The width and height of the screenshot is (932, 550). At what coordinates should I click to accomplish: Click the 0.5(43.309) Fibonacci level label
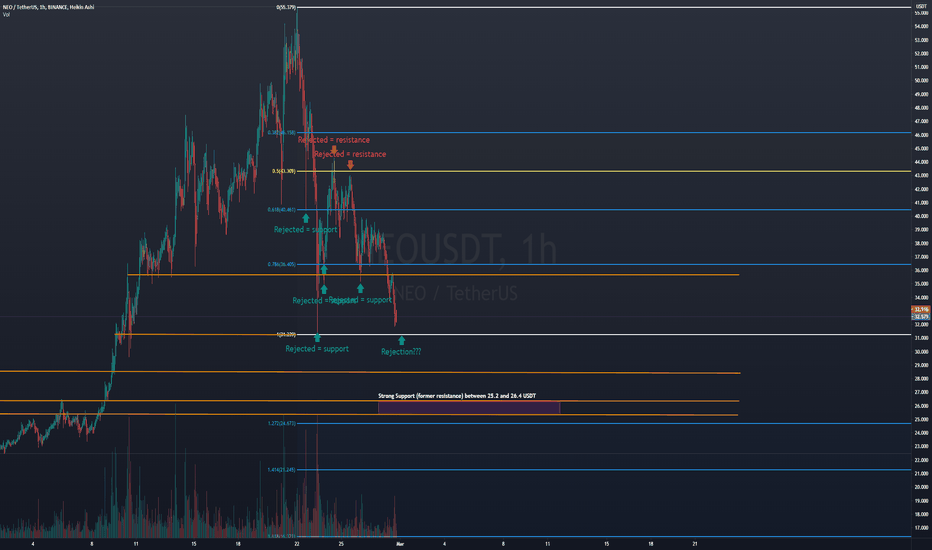[284, 171]
